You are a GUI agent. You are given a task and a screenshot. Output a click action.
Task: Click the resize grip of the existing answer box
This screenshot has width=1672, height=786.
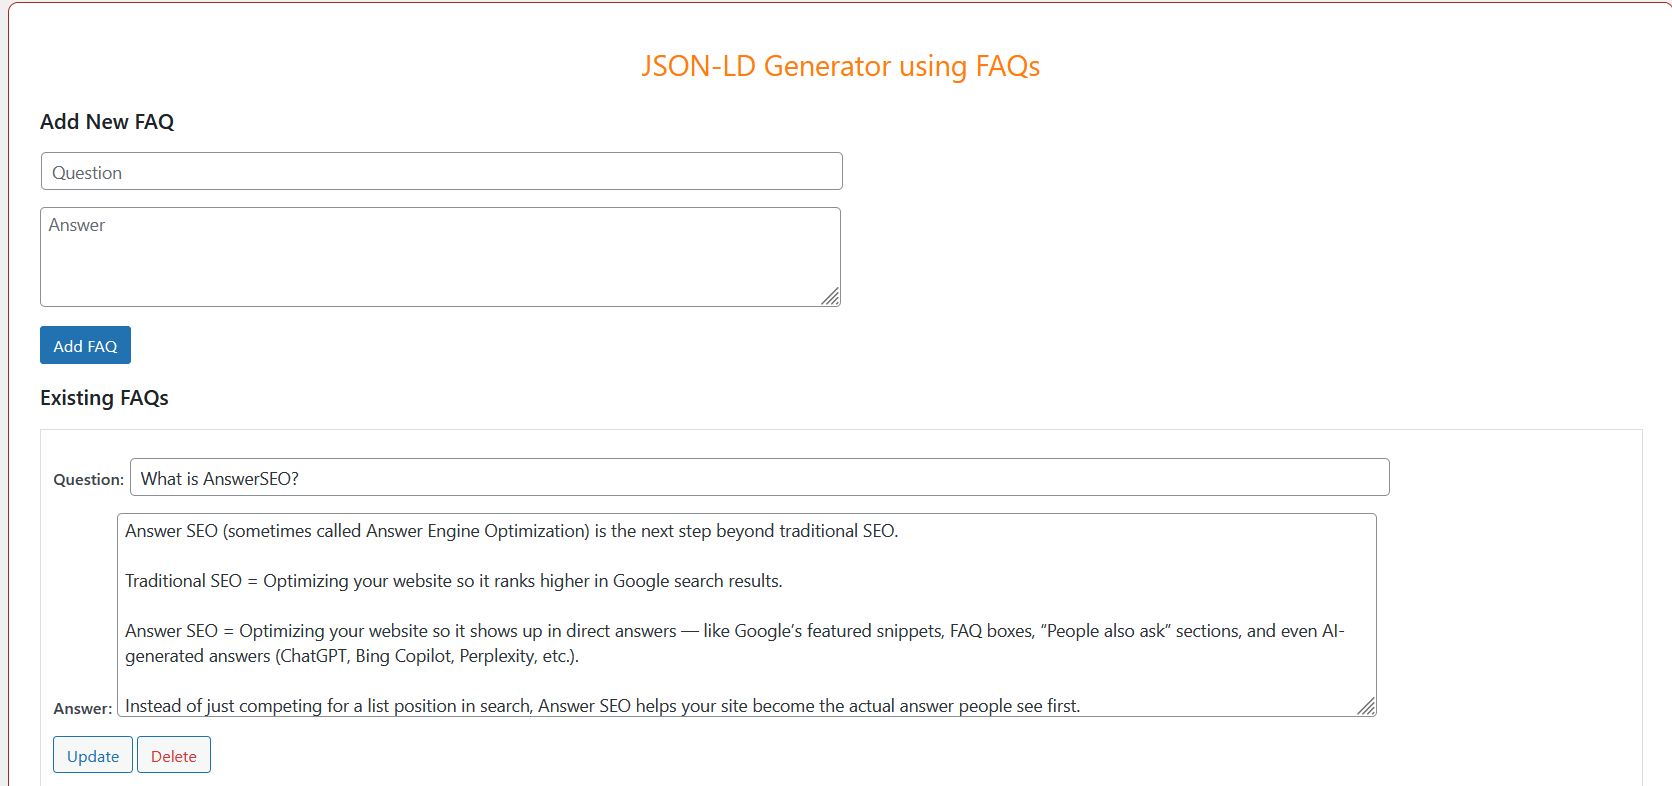1366,707
